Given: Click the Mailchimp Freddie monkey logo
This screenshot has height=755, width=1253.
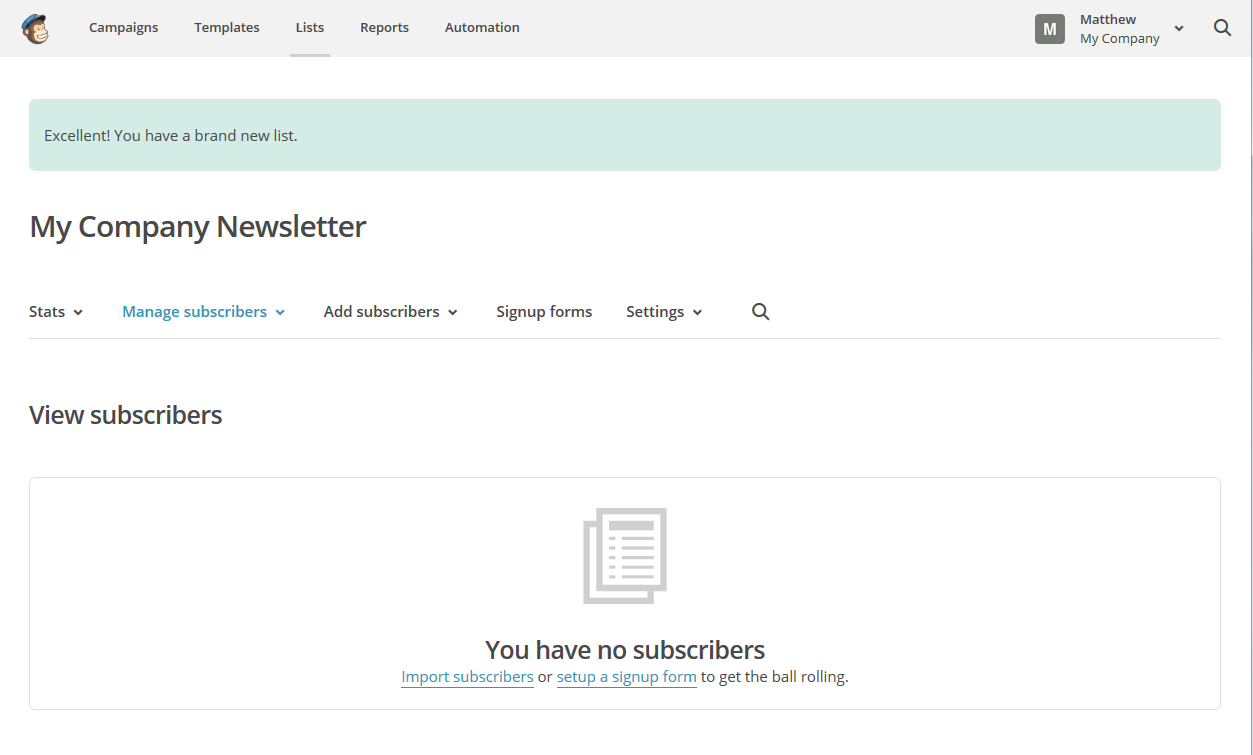Looking at the screenshot, I should [x=35, y=28].
